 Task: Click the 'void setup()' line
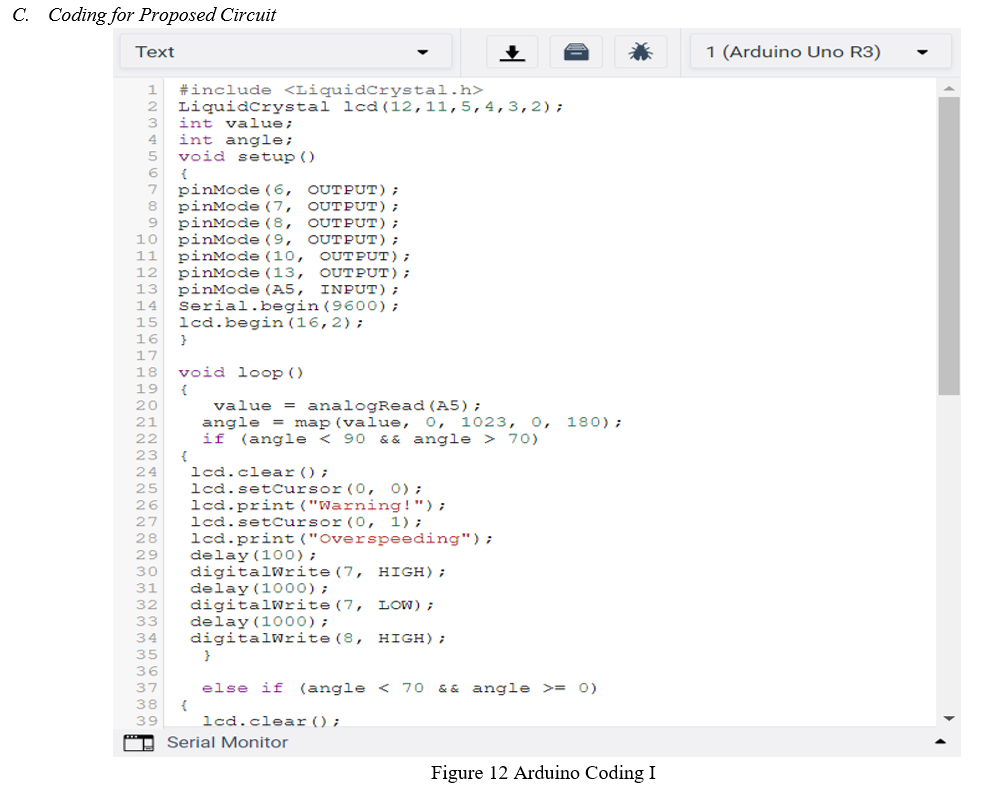pyautogui.click(x=246, y=156)
